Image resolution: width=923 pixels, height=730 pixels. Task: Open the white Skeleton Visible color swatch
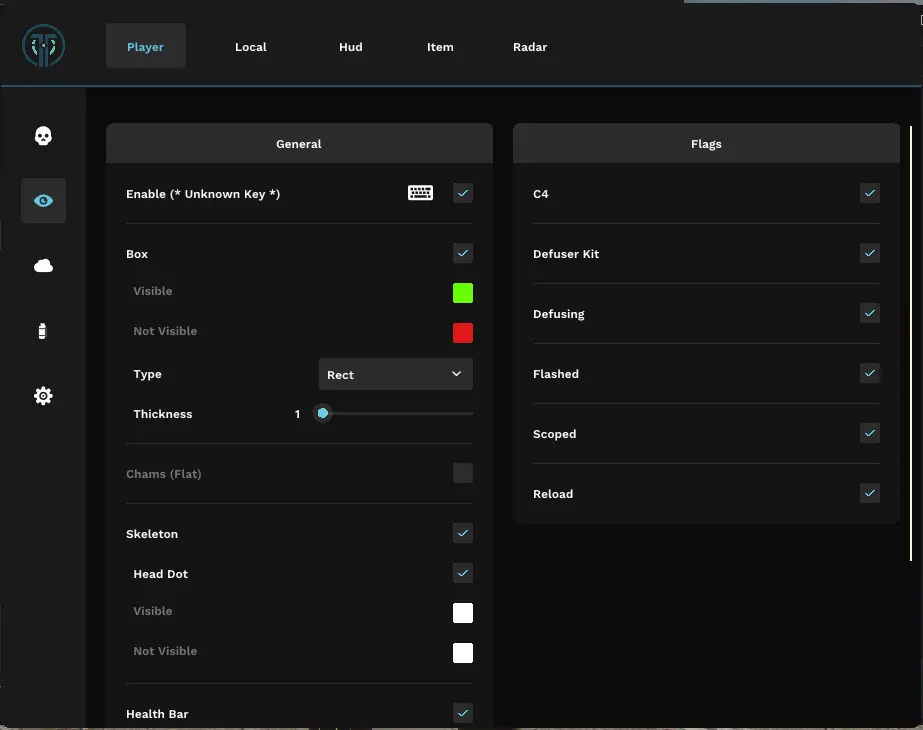point(463,613)
